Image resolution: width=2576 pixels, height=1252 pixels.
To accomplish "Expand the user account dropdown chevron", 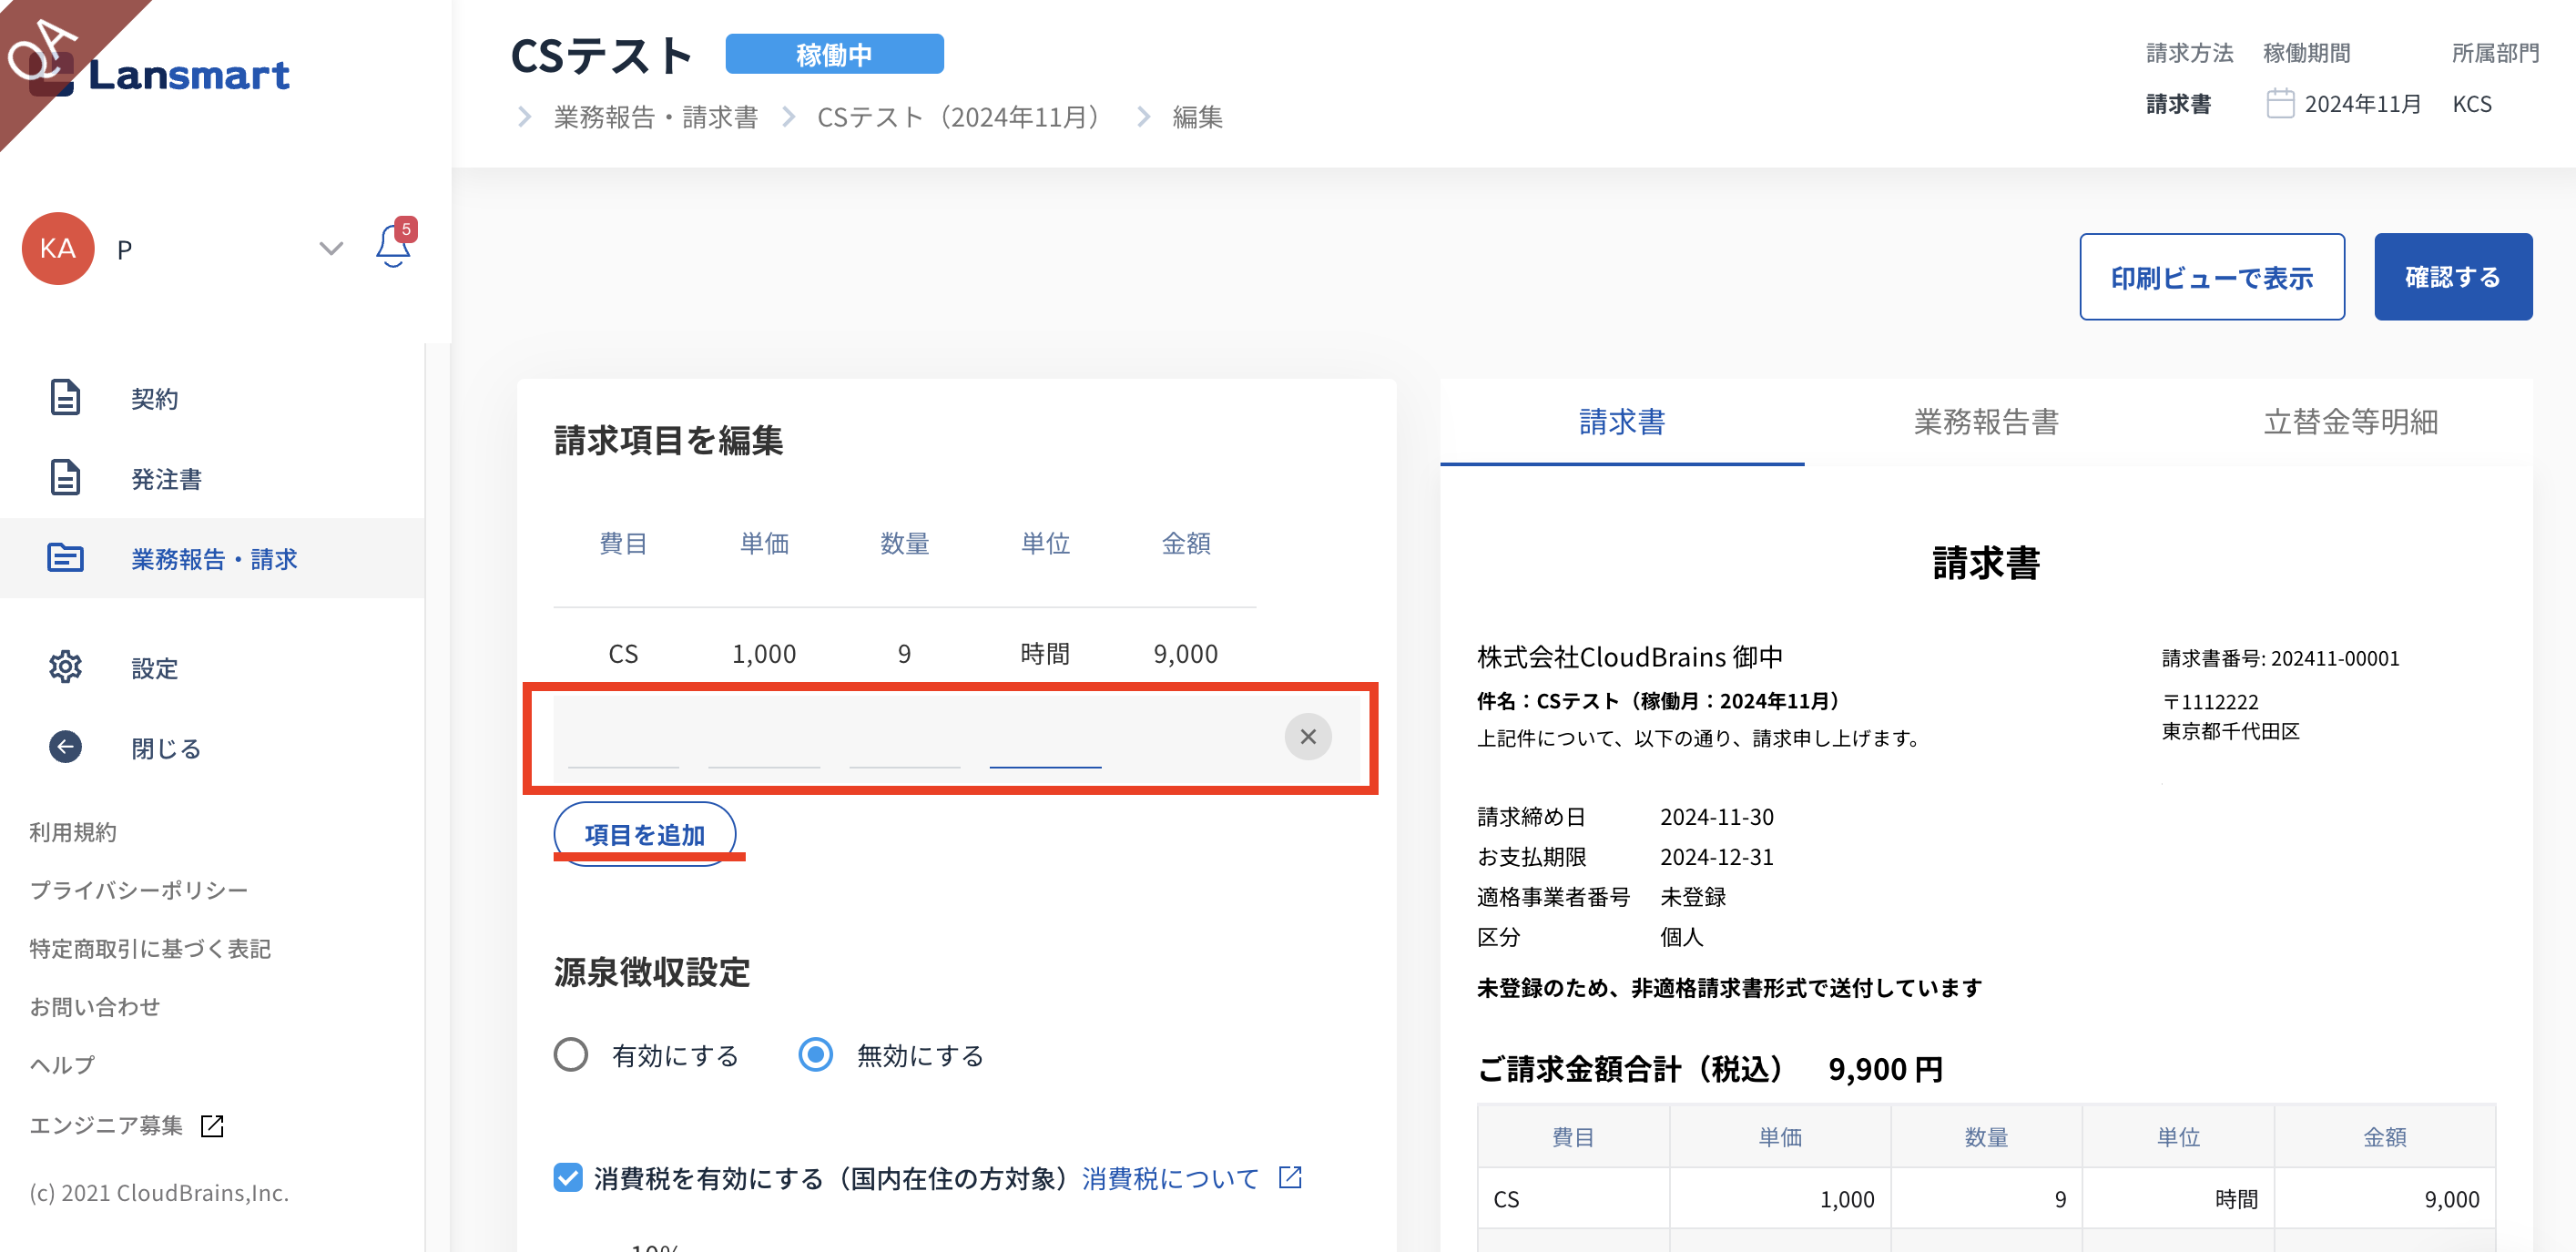I will (x=331, y=248).
